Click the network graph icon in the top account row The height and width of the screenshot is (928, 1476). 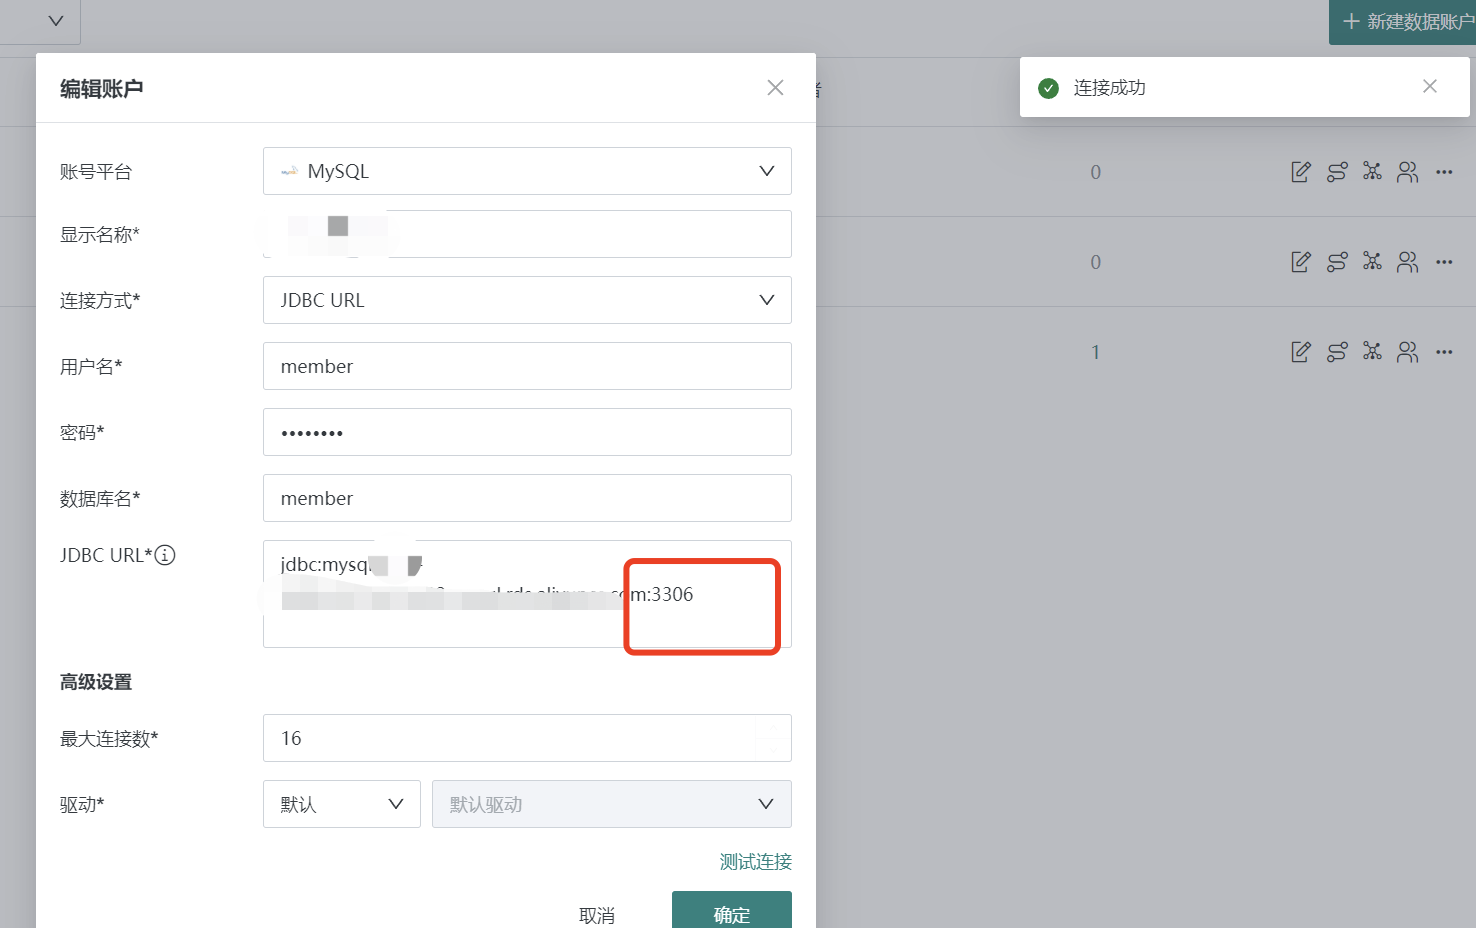coord(1372,172)
